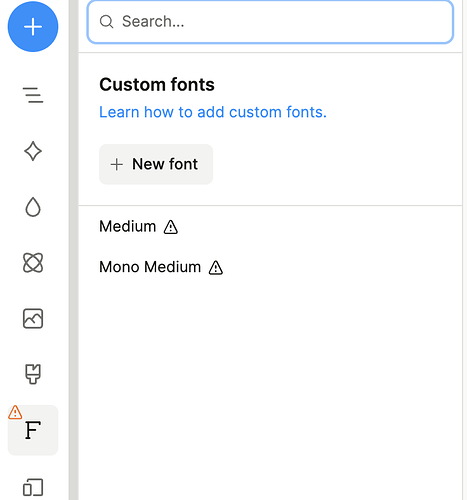467x500 pixels.
Task: Open Learn how to add custom fonts link
Action: (x=213, y=112)
